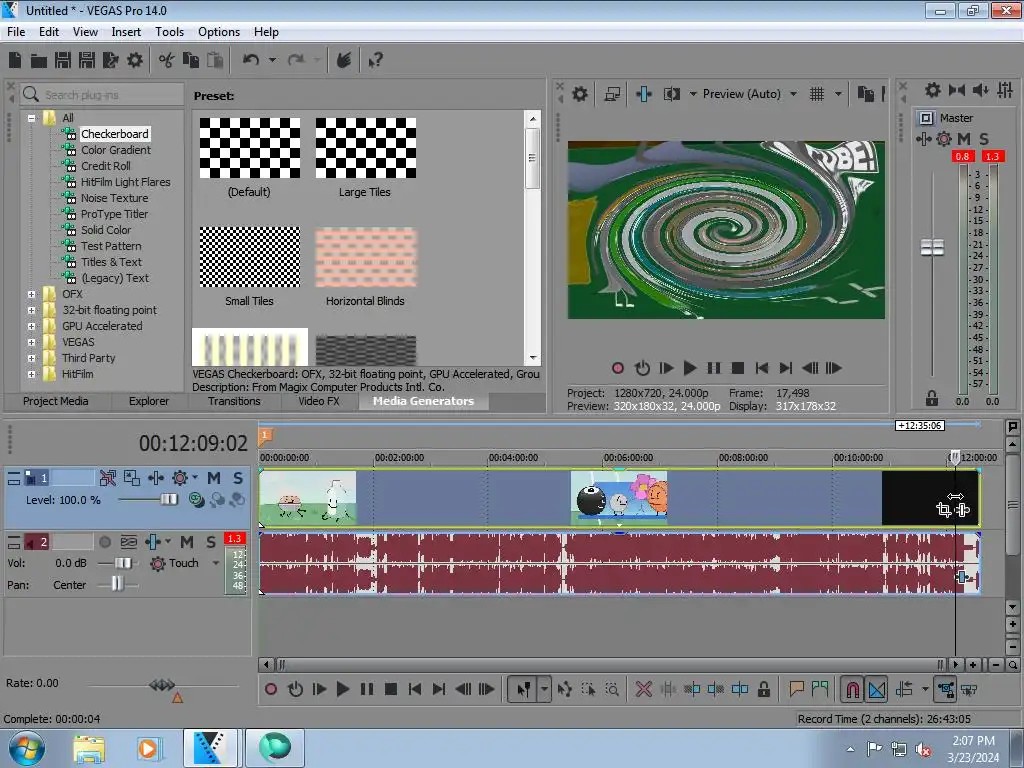The height and width of the screenshot is (768, 1024).
Task: Select the Titles & Text generator
Action: pos(111,262)
